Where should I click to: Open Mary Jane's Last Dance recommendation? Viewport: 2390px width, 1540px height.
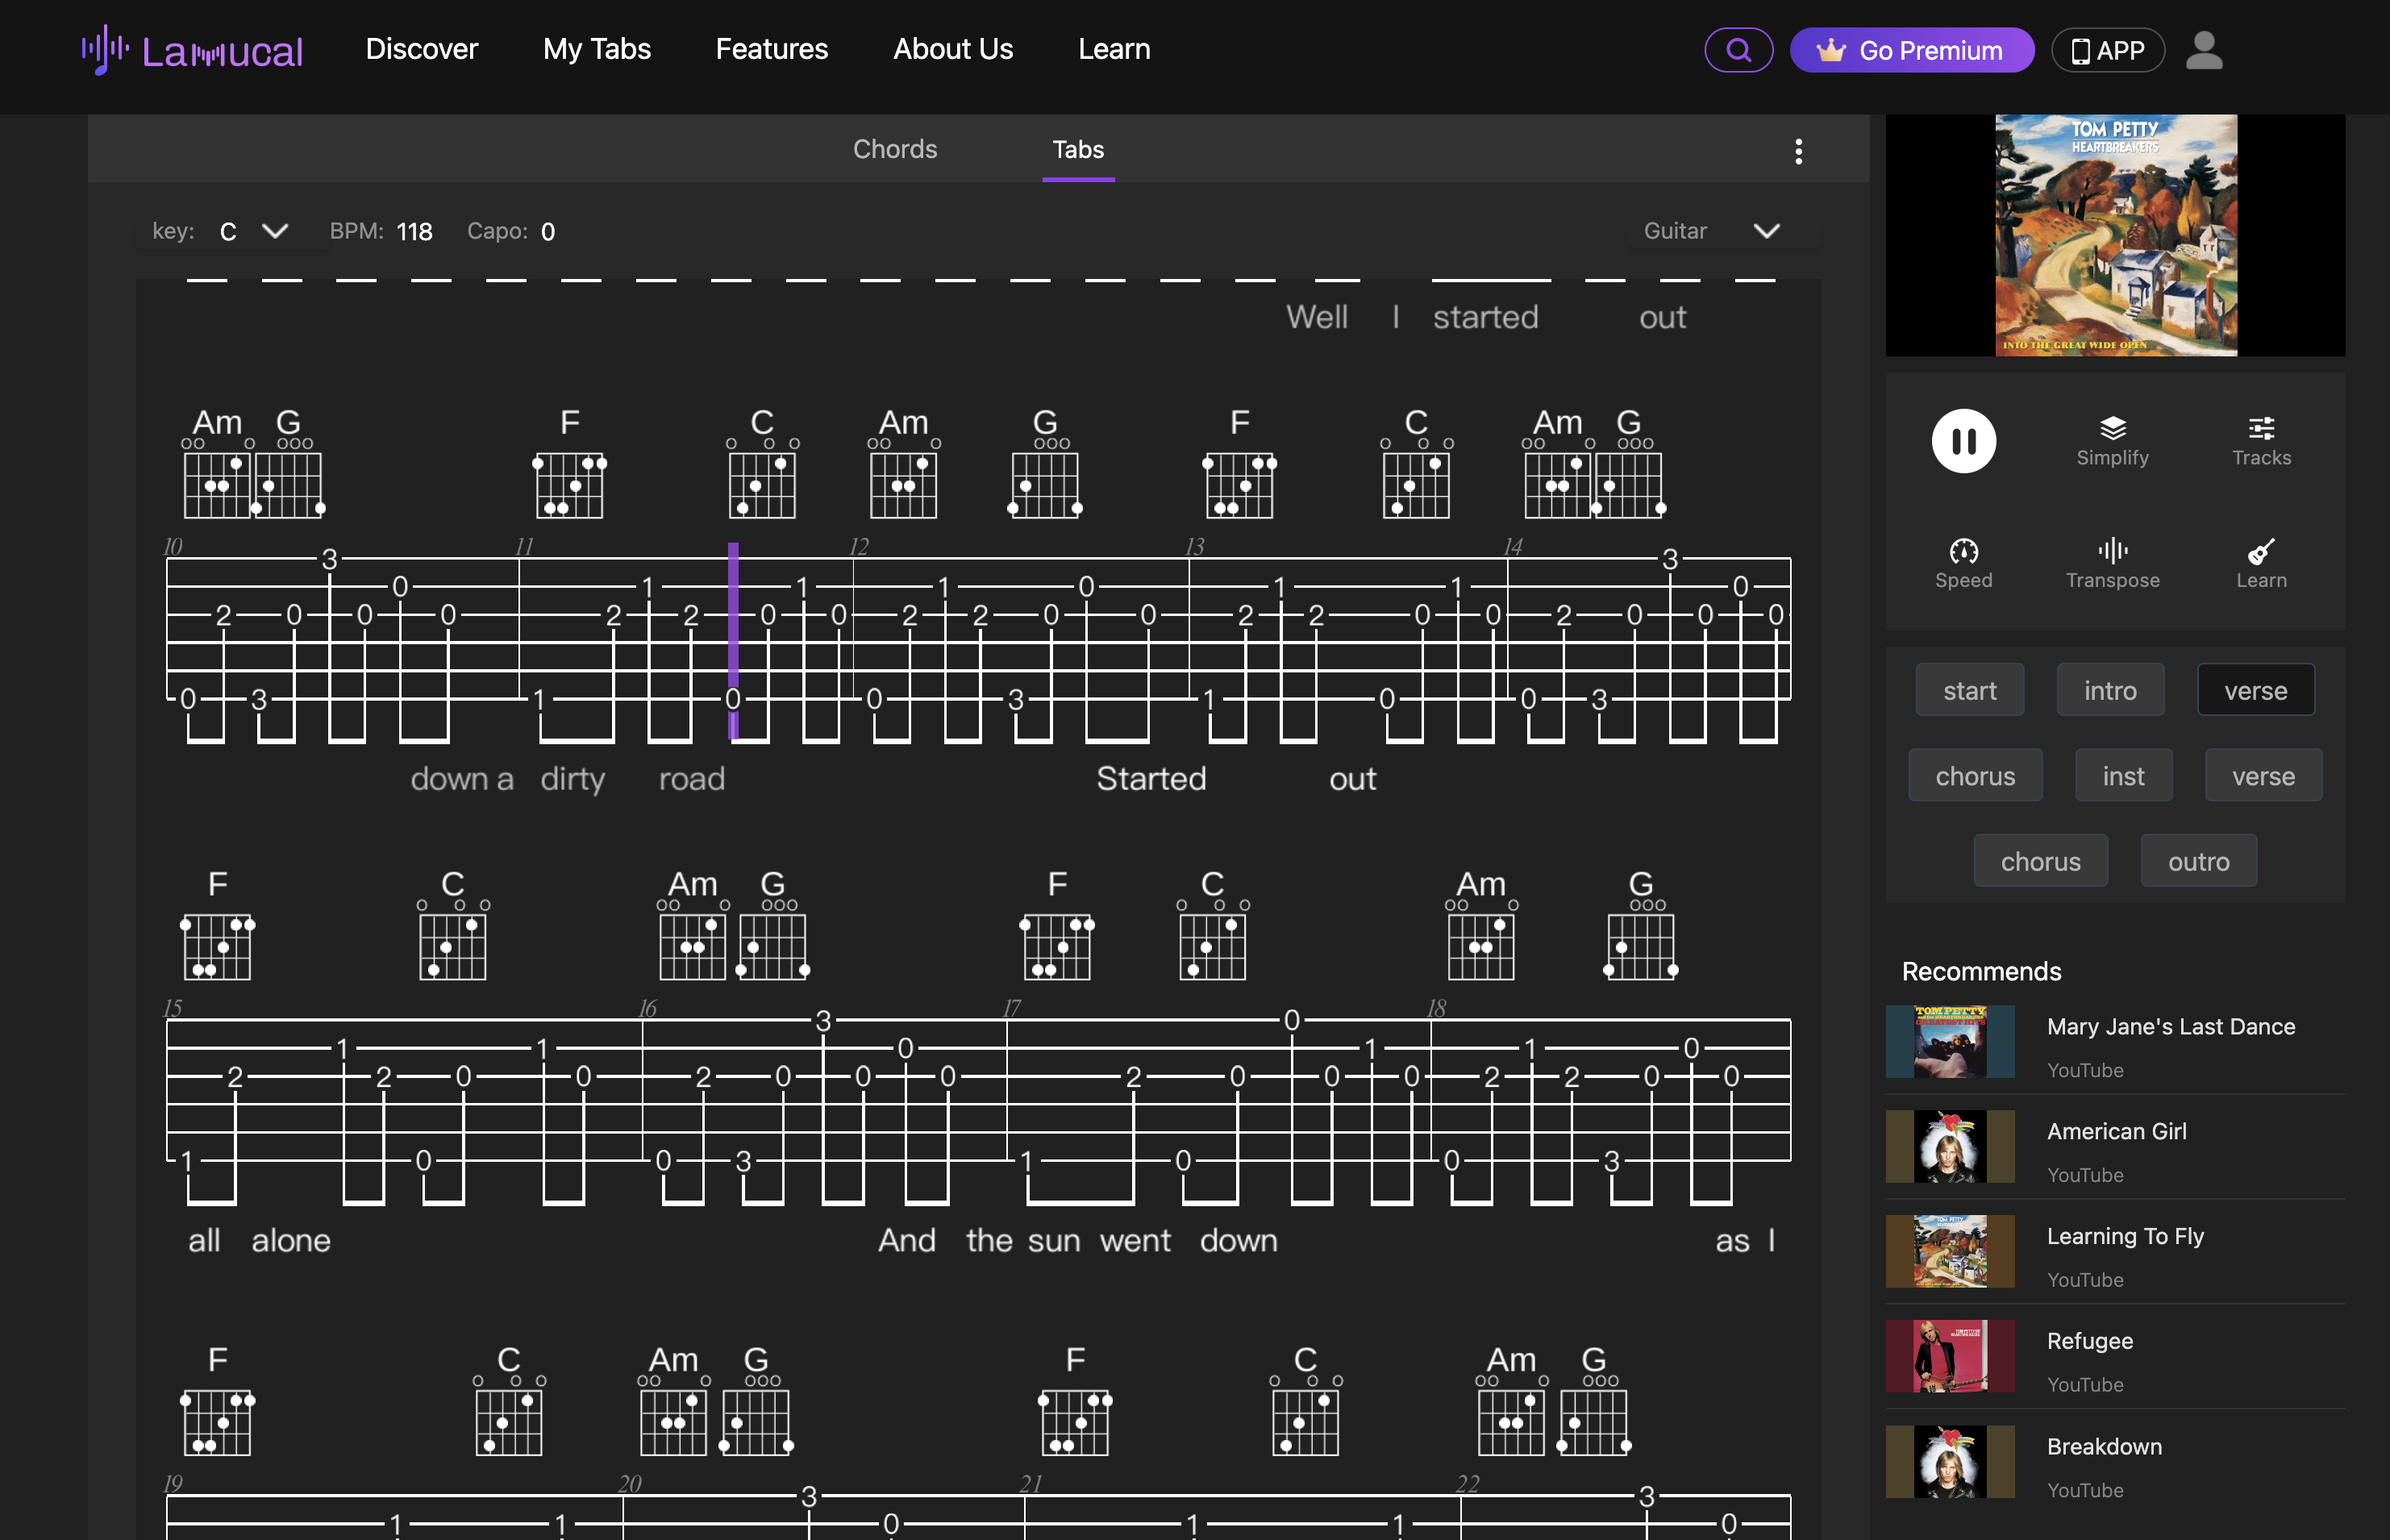(2170, 1026)
